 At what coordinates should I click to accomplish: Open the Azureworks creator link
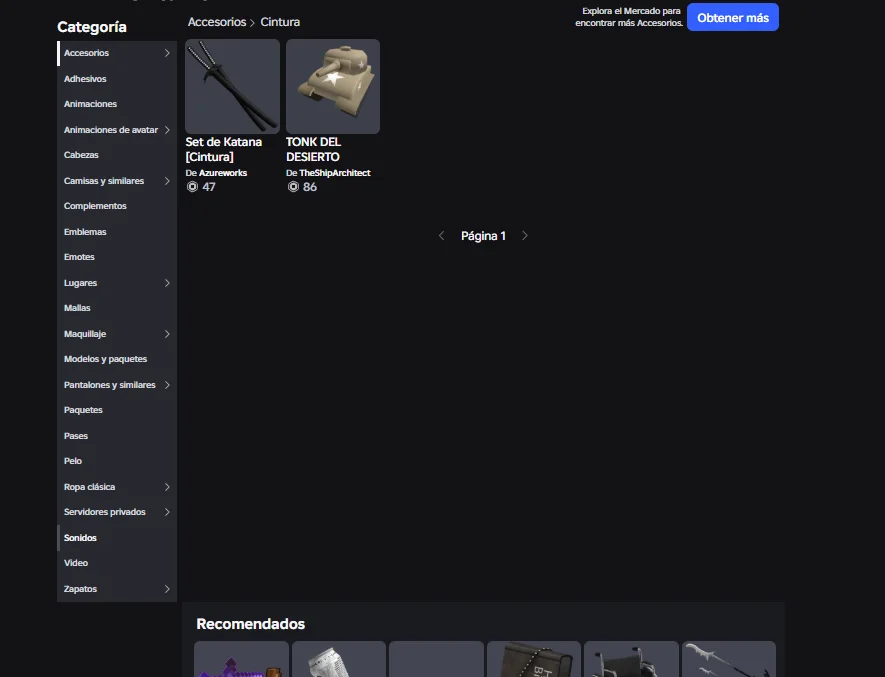222,173
